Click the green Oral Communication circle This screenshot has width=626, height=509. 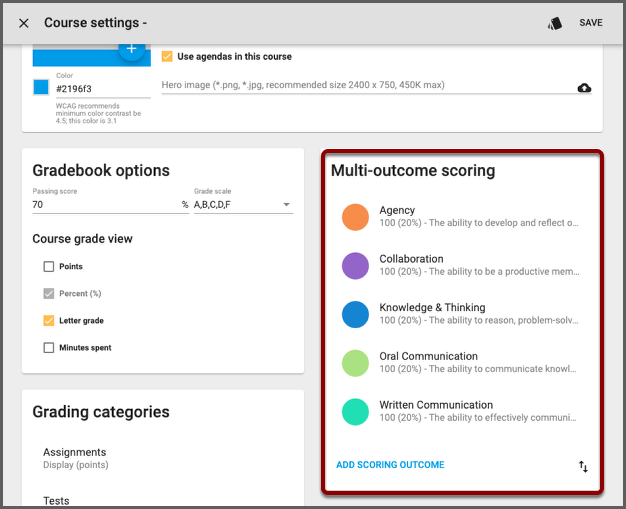355,363
